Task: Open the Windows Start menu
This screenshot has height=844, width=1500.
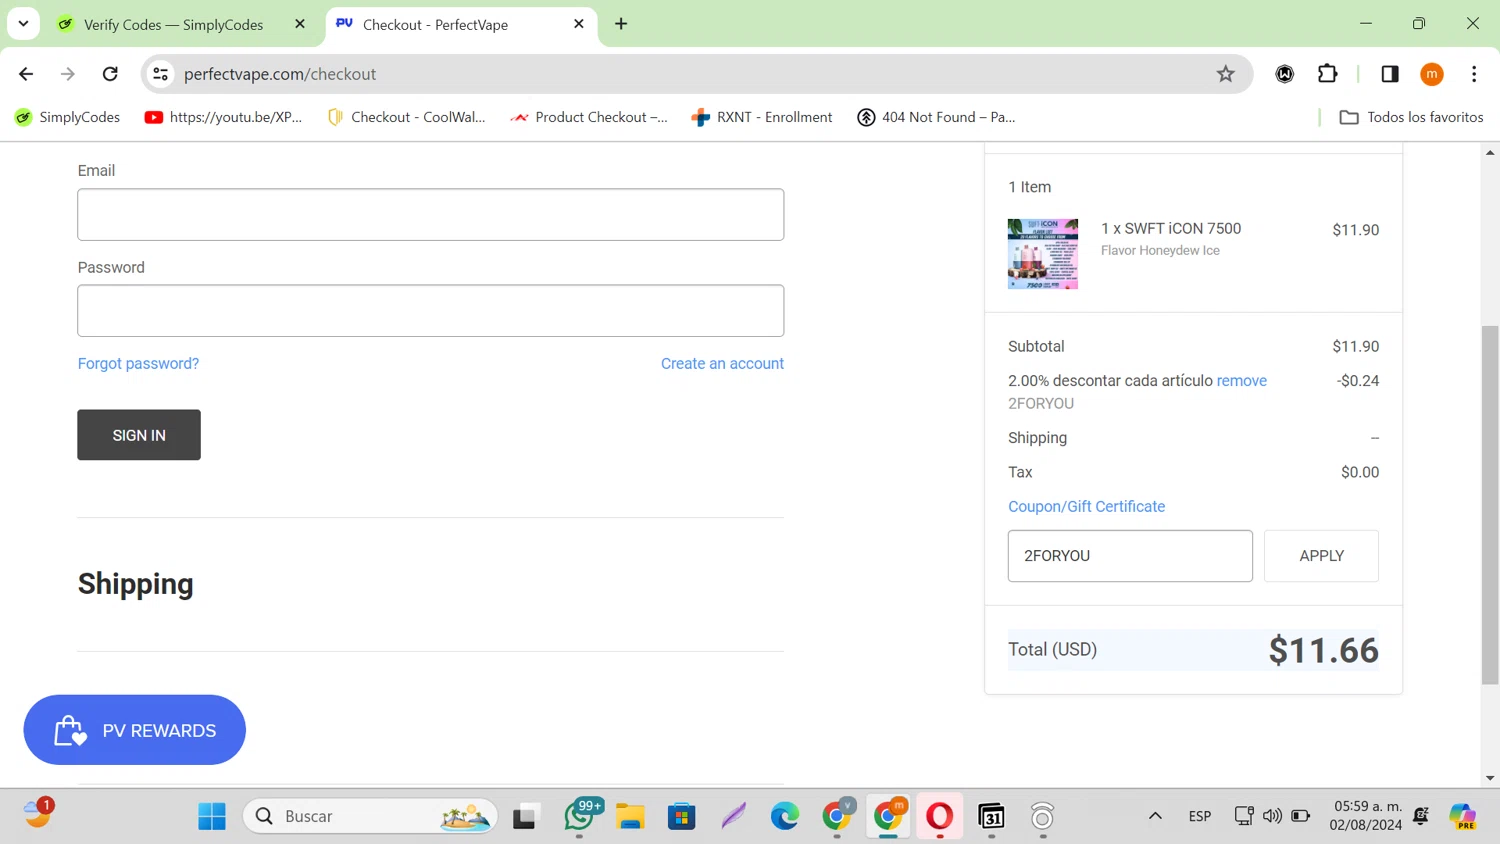Action: coord(212,817)
